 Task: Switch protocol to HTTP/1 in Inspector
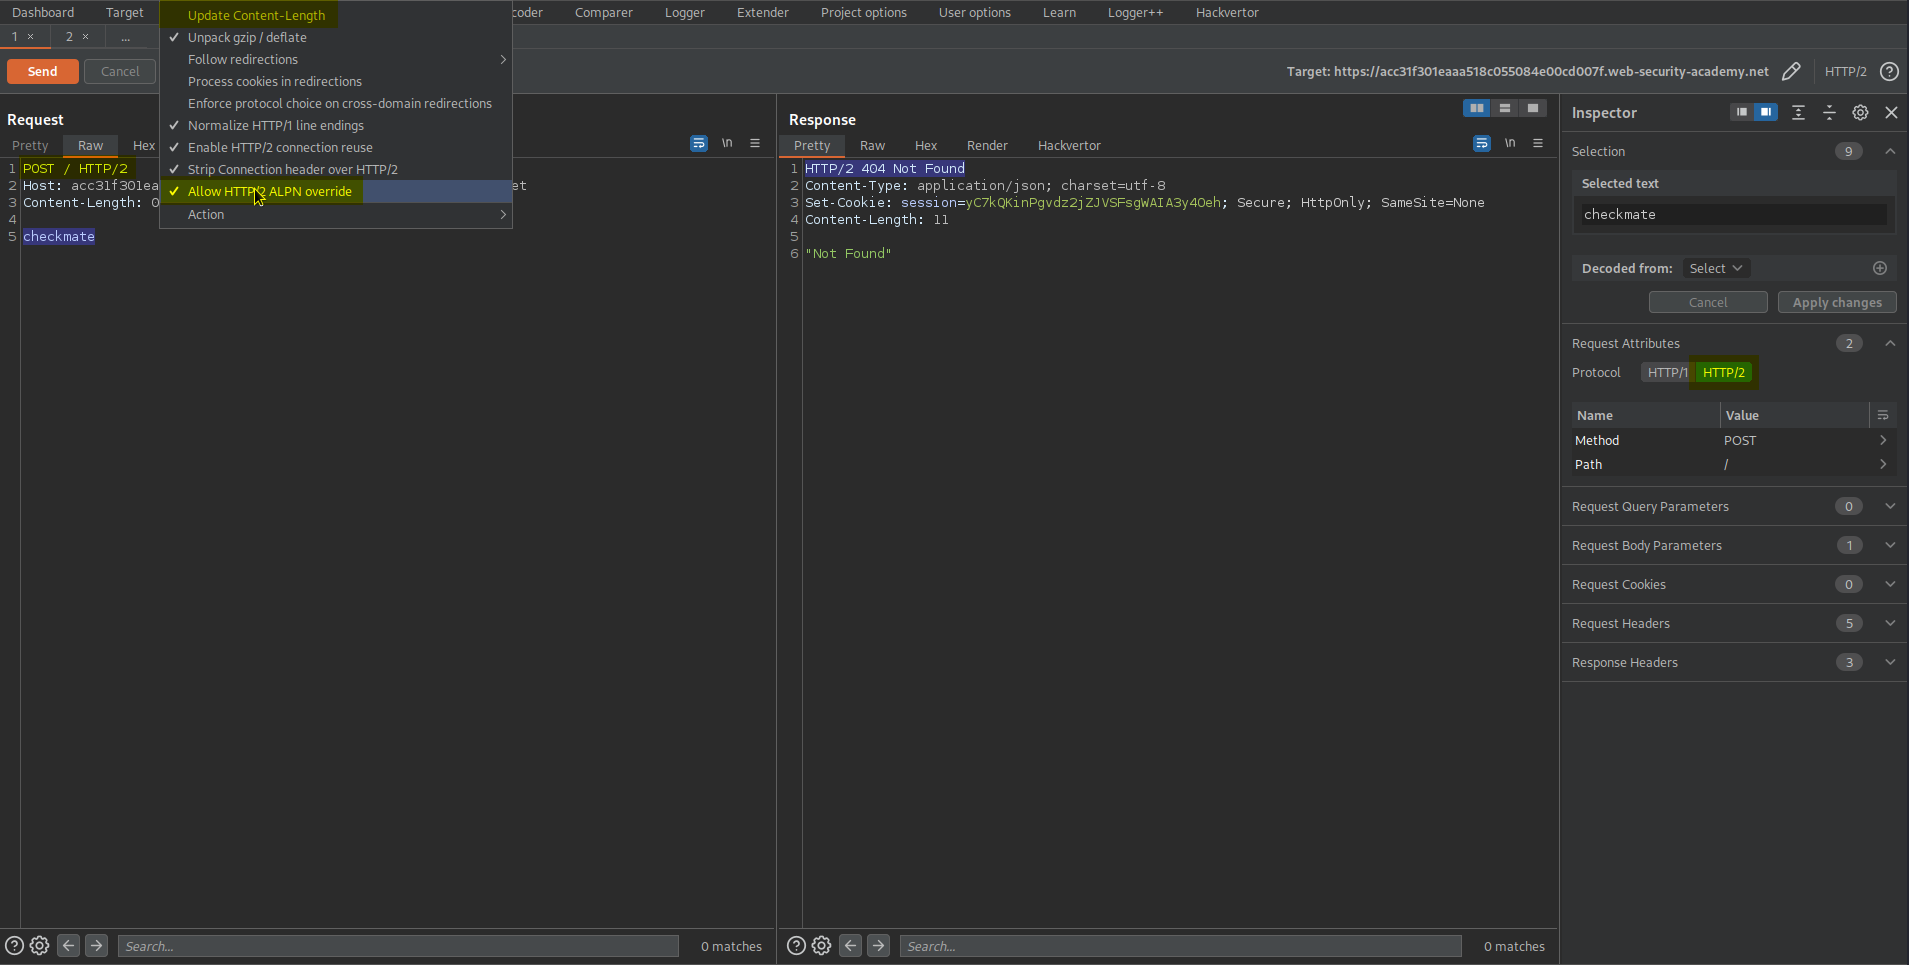(1667, 372)
